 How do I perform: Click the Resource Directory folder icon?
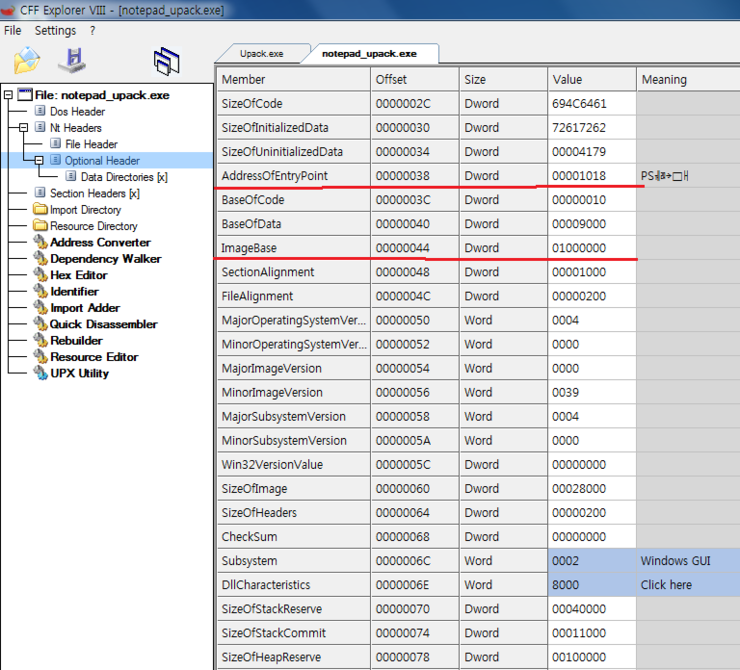41,225
